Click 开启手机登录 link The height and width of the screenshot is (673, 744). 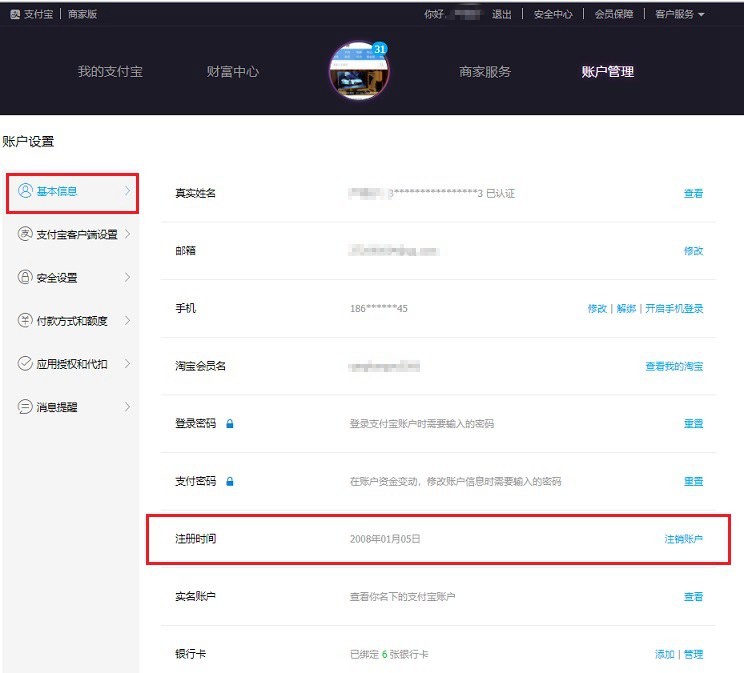[x=674, y=308]
